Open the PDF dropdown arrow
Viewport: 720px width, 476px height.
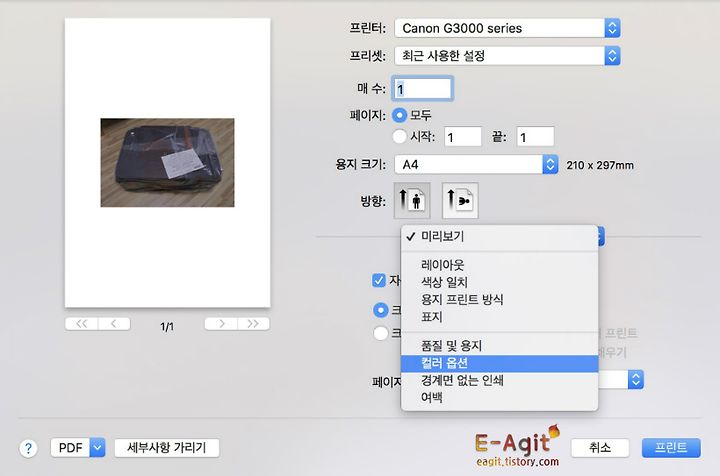pyautogui.click(x=97, y=448)
